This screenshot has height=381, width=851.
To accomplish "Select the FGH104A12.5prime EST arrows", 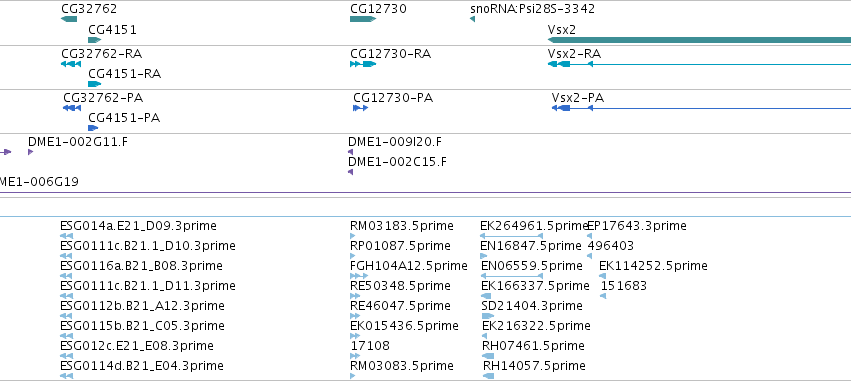I will tap(359, 276).
